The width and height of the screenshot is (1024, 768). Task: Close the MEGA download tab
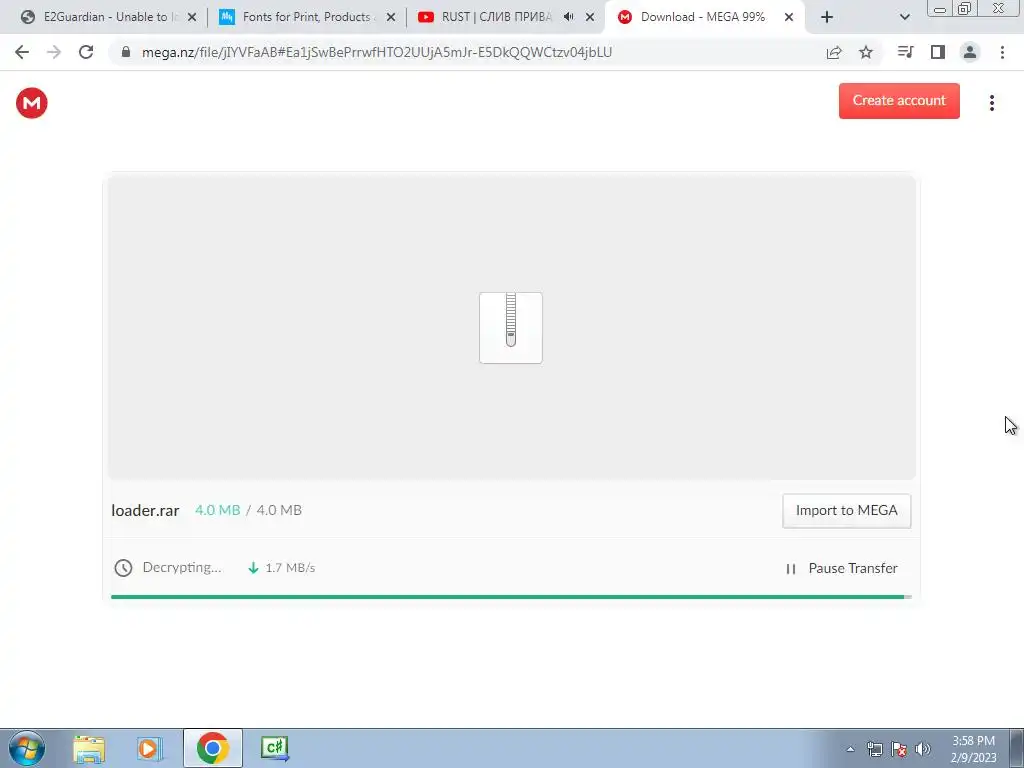click(789, 18)
